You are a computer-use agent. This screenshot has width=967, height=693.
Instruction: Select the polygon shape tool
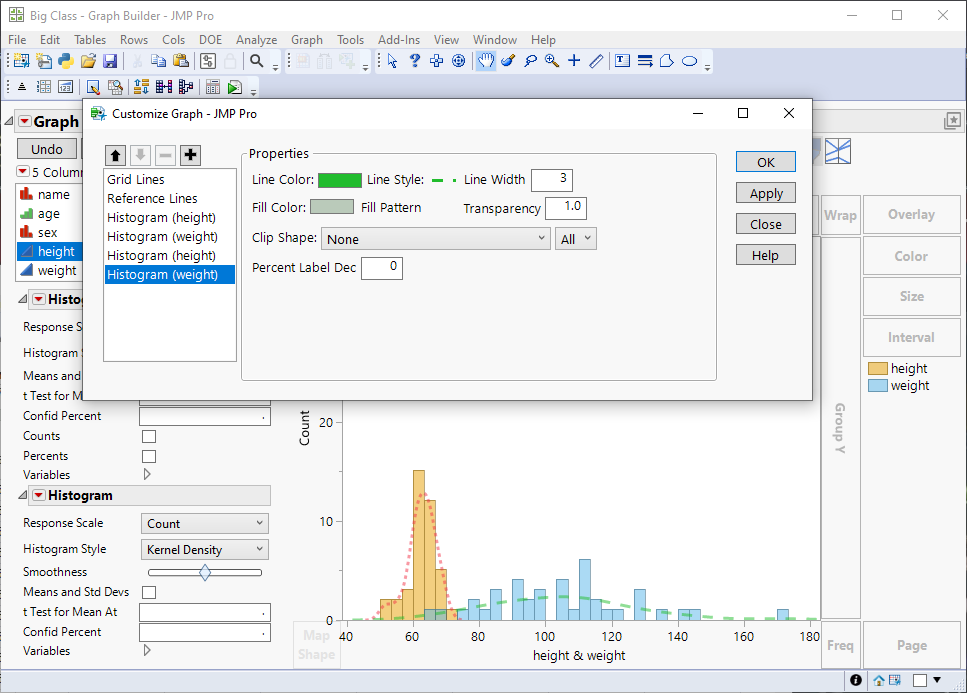667,61
